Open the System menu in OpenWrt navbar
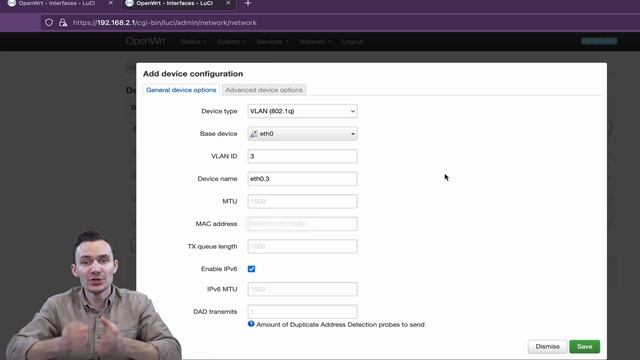The height and width of the screenshot is (360, 640). pyautogui.click(x=231, y=42)
